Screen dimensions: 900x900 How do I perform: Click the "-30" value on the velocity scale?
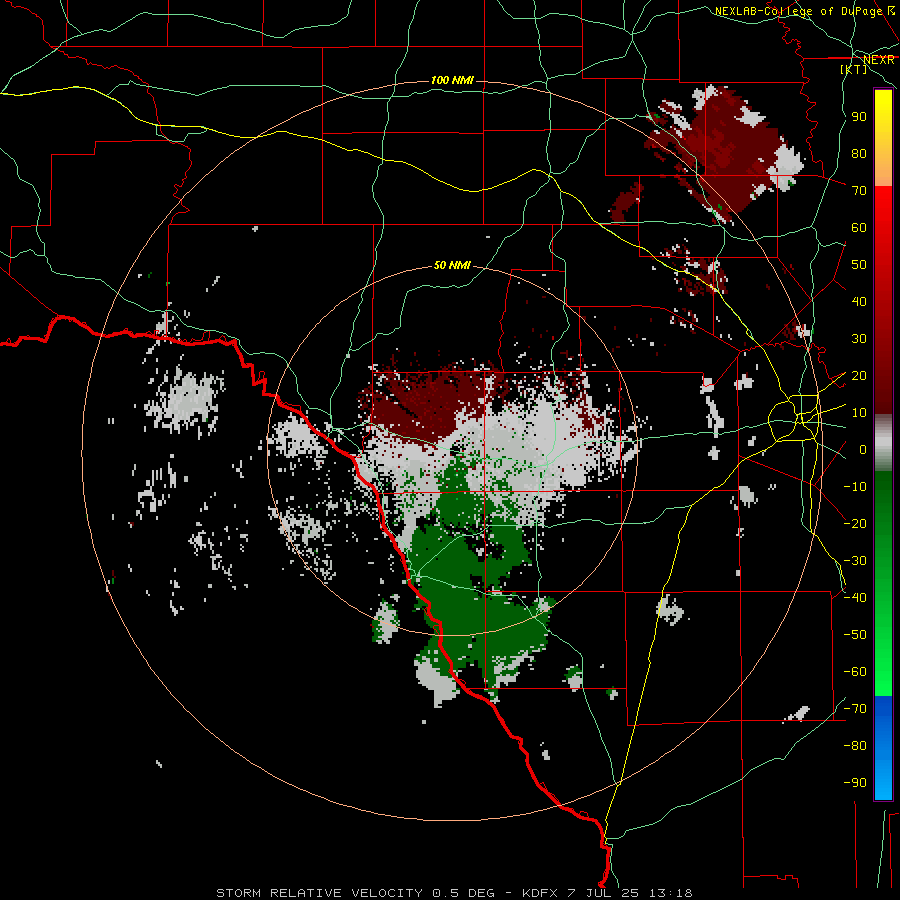(855, 561)
